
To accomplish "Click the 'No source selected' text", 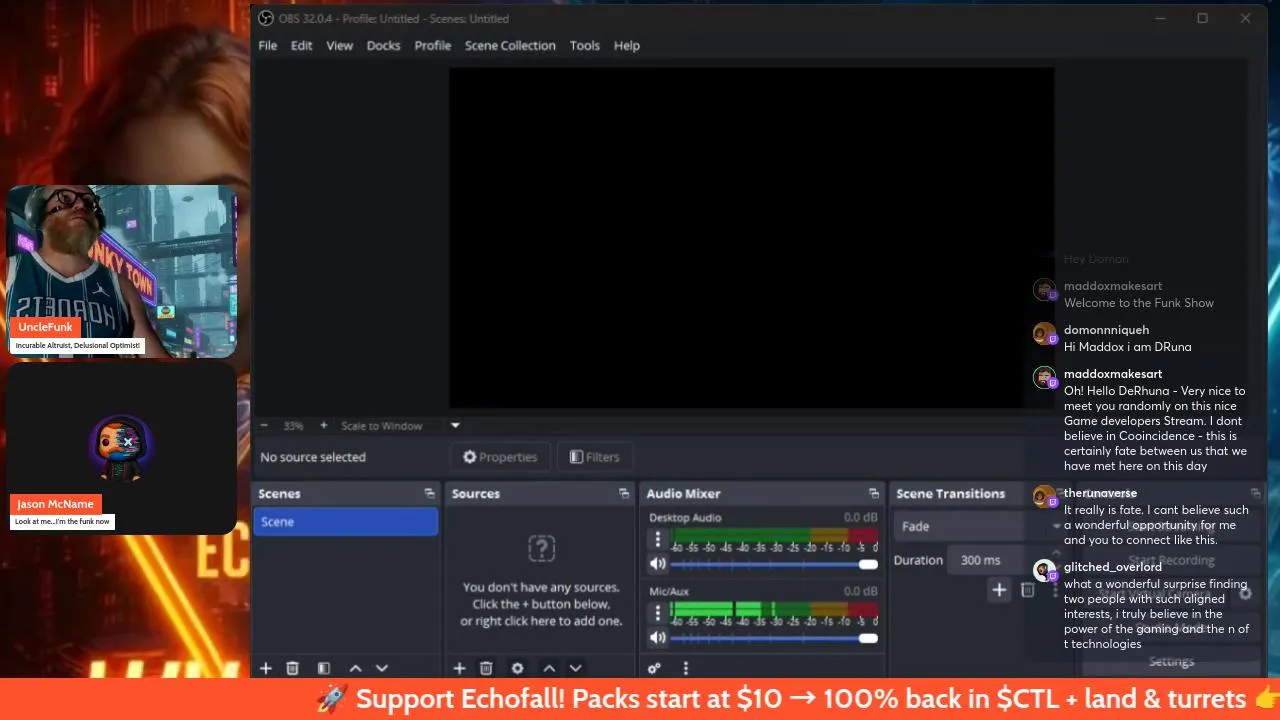I will pos(313,457).
